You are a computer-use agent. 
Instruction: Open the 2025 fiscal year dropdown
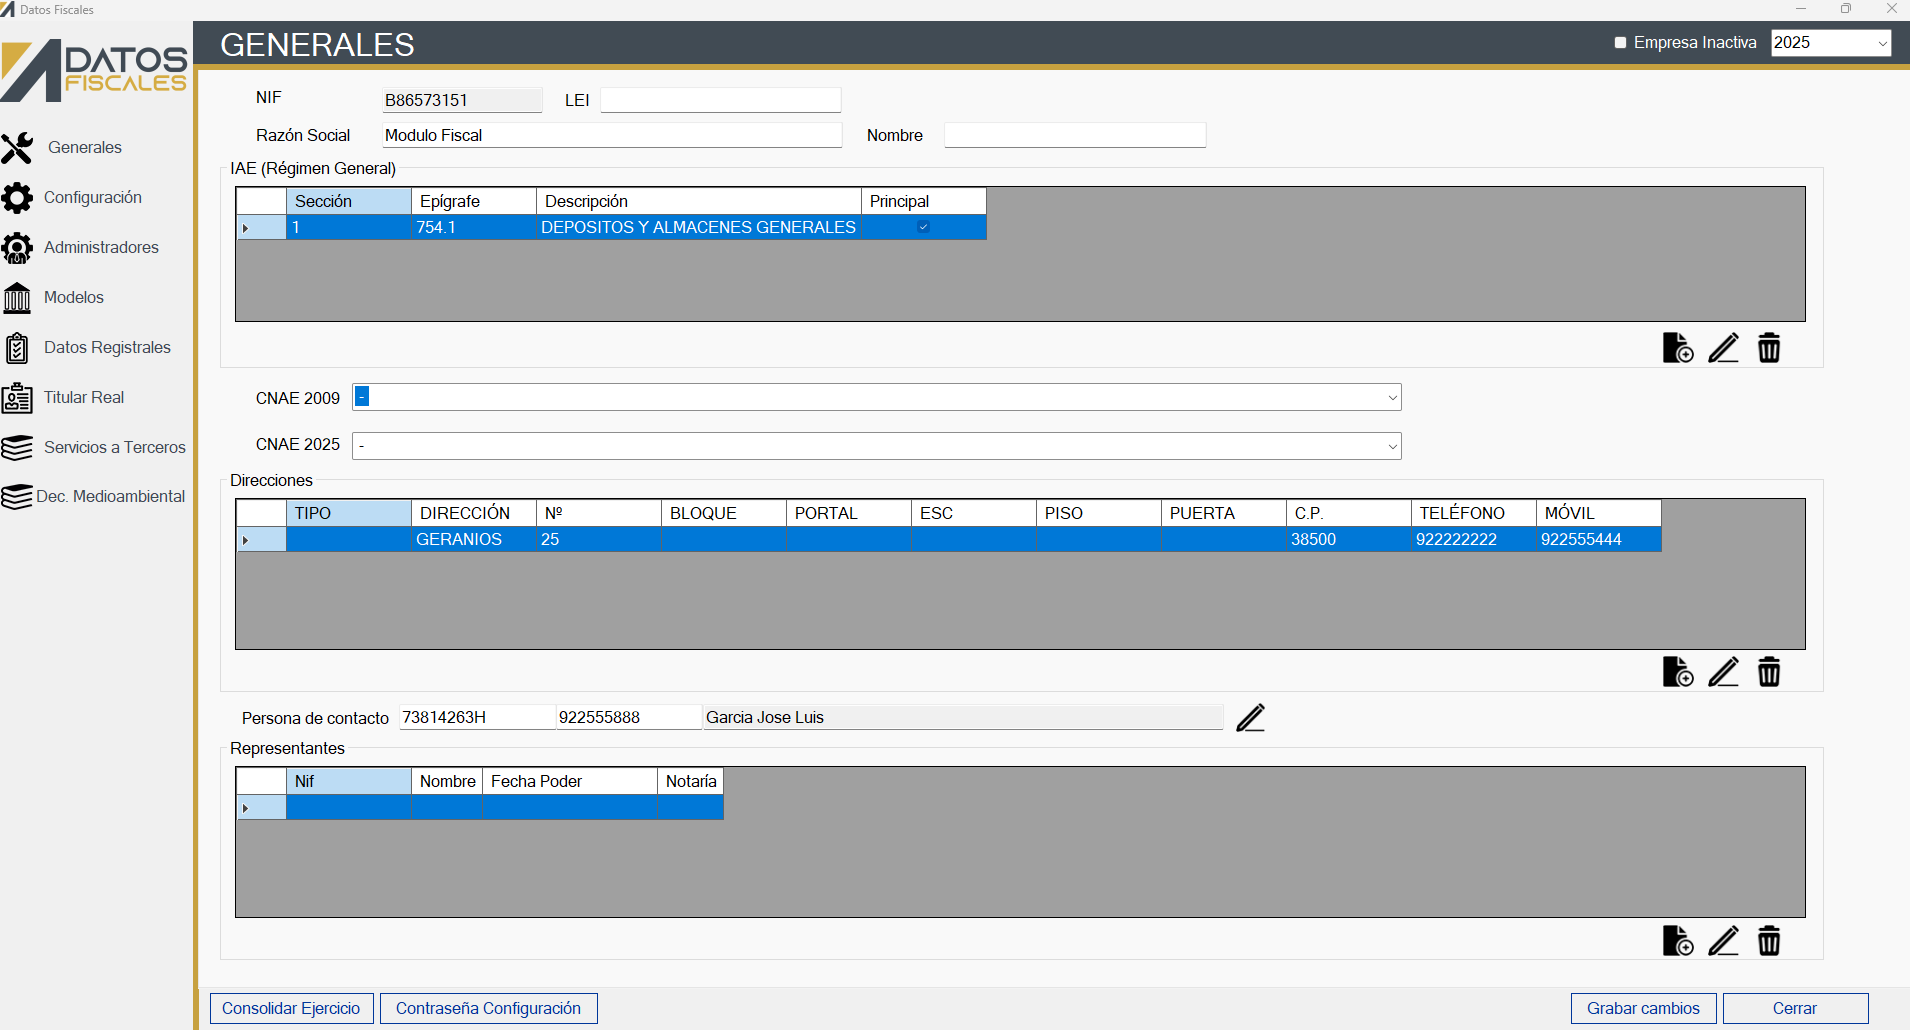(1881, 43)
